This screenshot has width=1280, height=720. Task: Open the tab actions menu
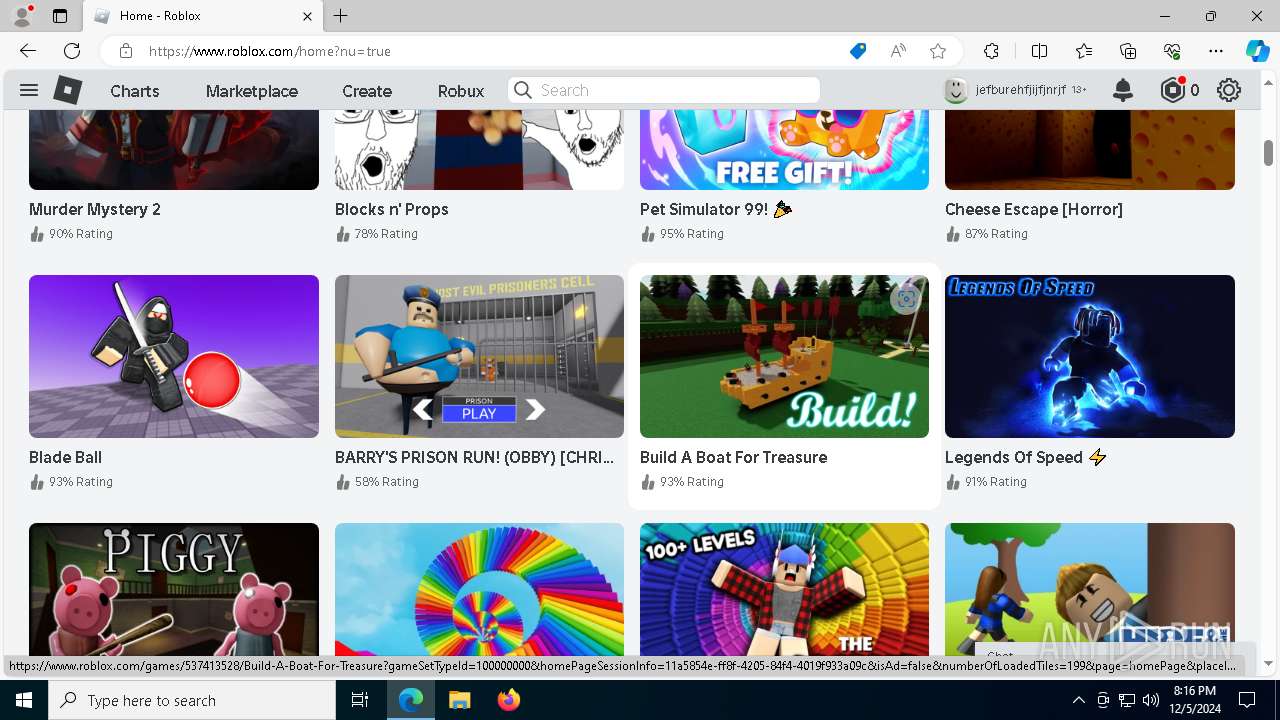(60, 16)
